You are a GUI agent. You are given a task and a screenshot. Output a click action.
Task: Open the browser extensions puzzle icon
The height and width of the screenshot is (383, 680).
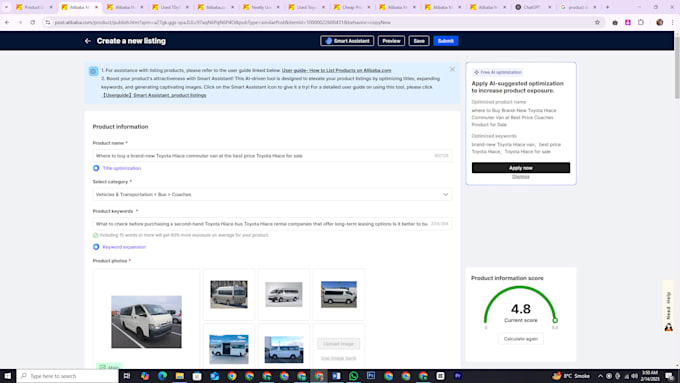click(641, 22)
